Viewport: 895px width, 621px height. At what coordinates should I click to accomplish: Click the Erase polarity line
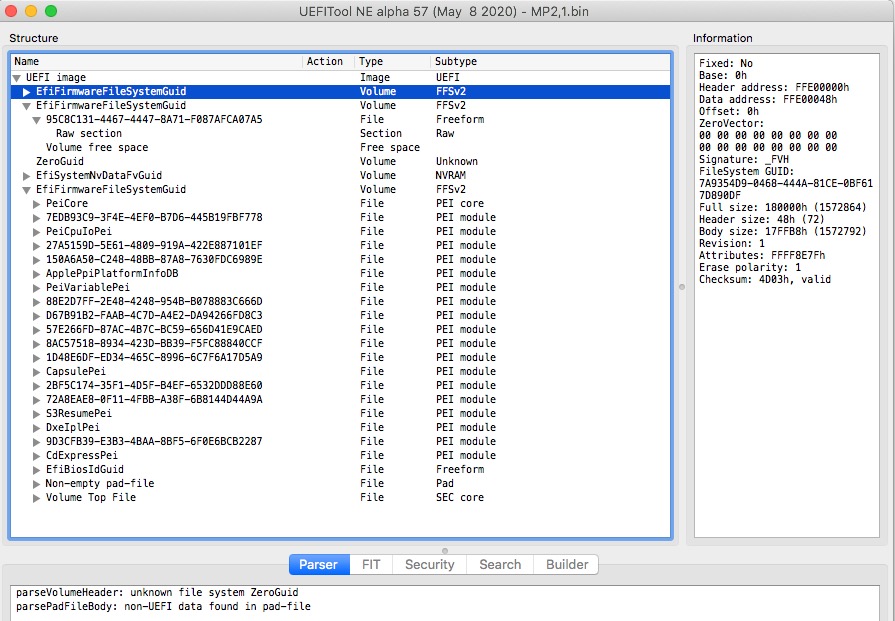[749, 267]
